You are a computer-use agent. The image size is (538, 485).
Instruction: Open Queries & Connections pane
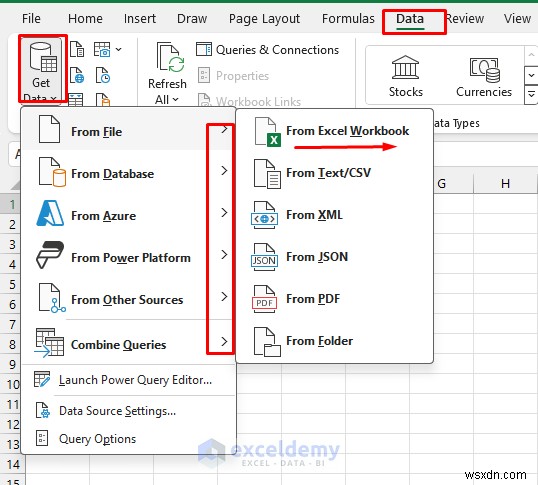(267, 50)
